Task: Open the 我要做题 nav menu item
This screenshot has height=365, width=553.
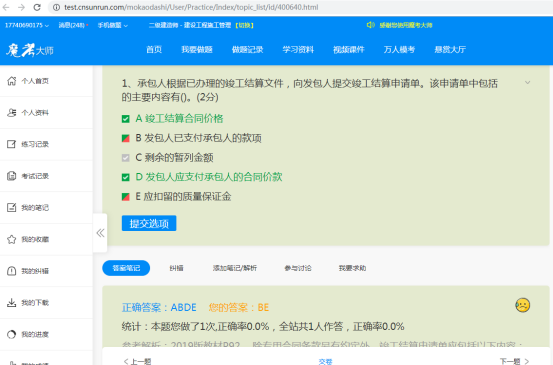Action: [197, 49]
